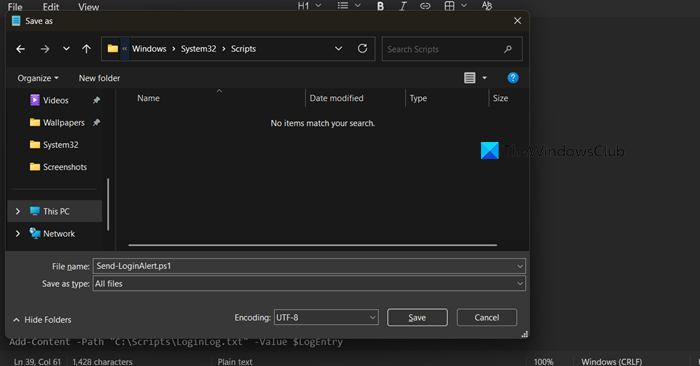Click Plain text in status bar
This screenshot has height=366, width=700.
point(235,362)
